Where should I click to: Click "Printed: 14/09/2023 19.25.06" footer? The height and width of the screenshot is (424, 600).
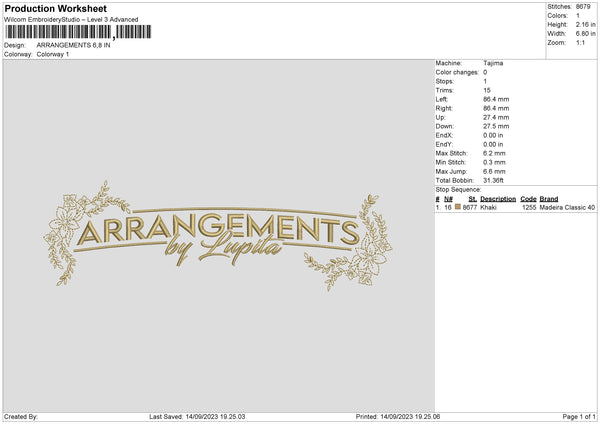398,417
